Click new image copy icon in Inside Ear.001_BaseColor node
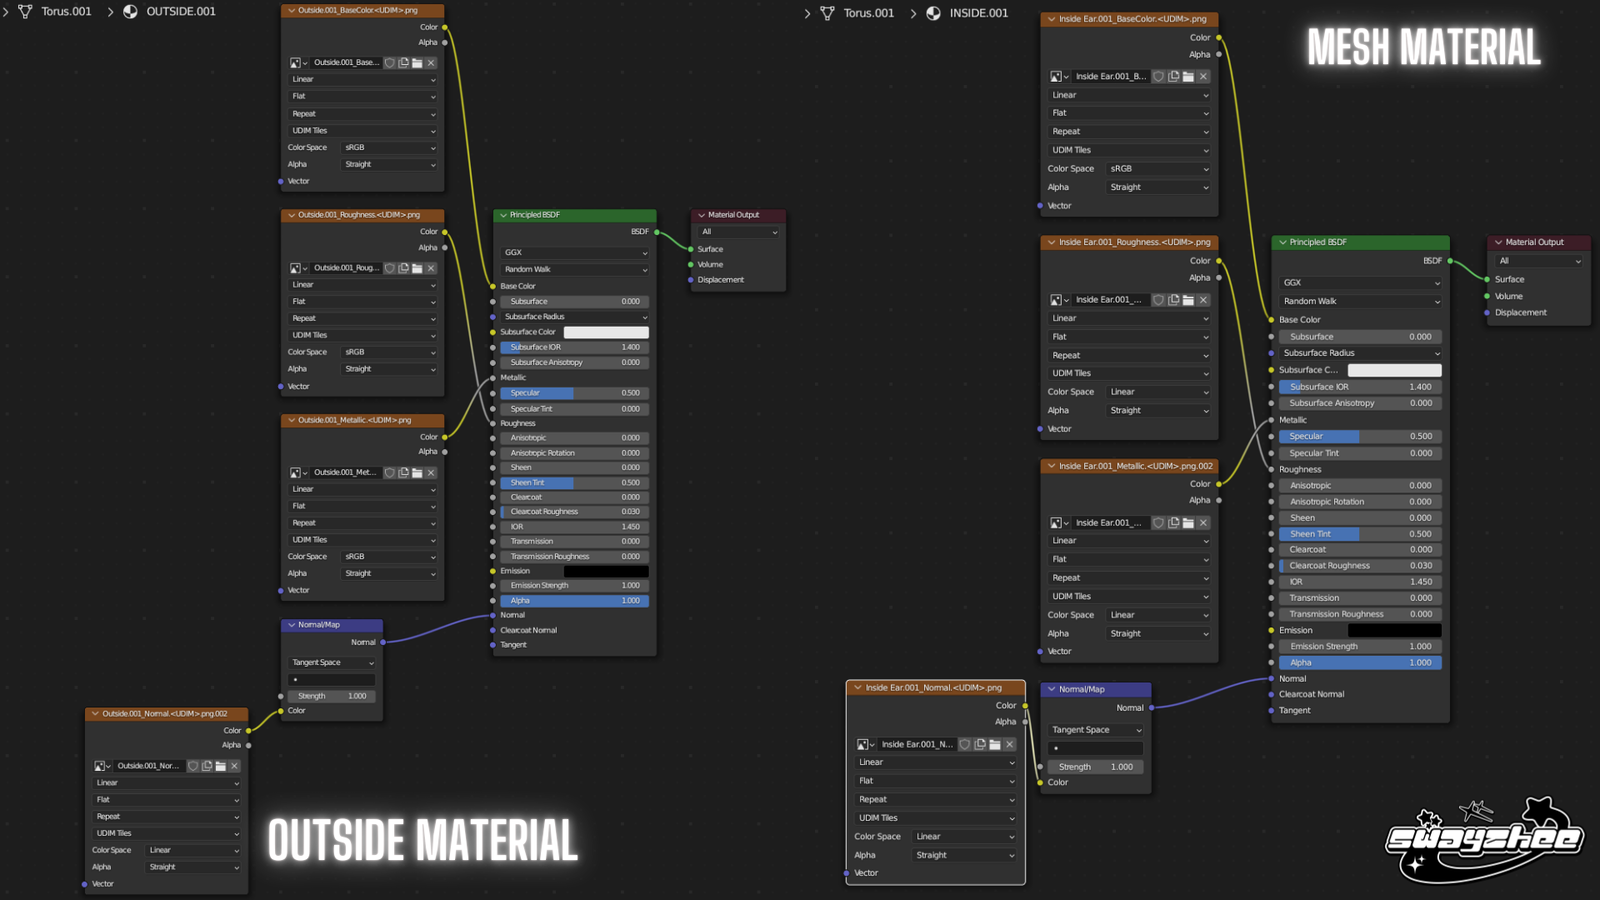 click(x=1173, y=77)
